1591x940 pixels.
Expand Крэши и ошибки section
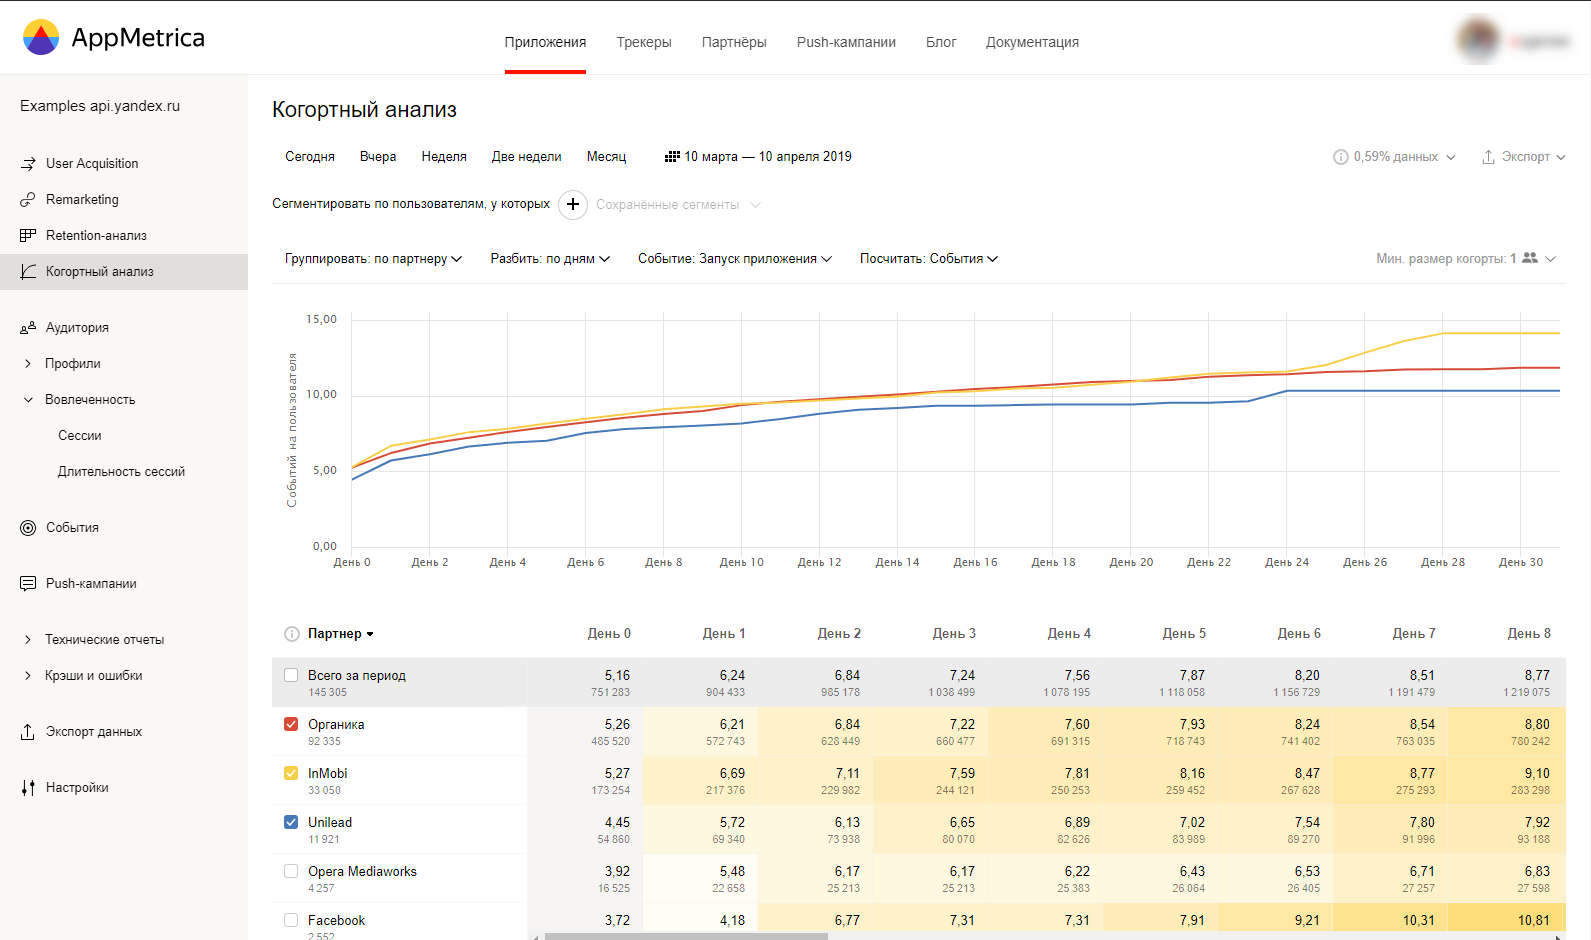28,676
